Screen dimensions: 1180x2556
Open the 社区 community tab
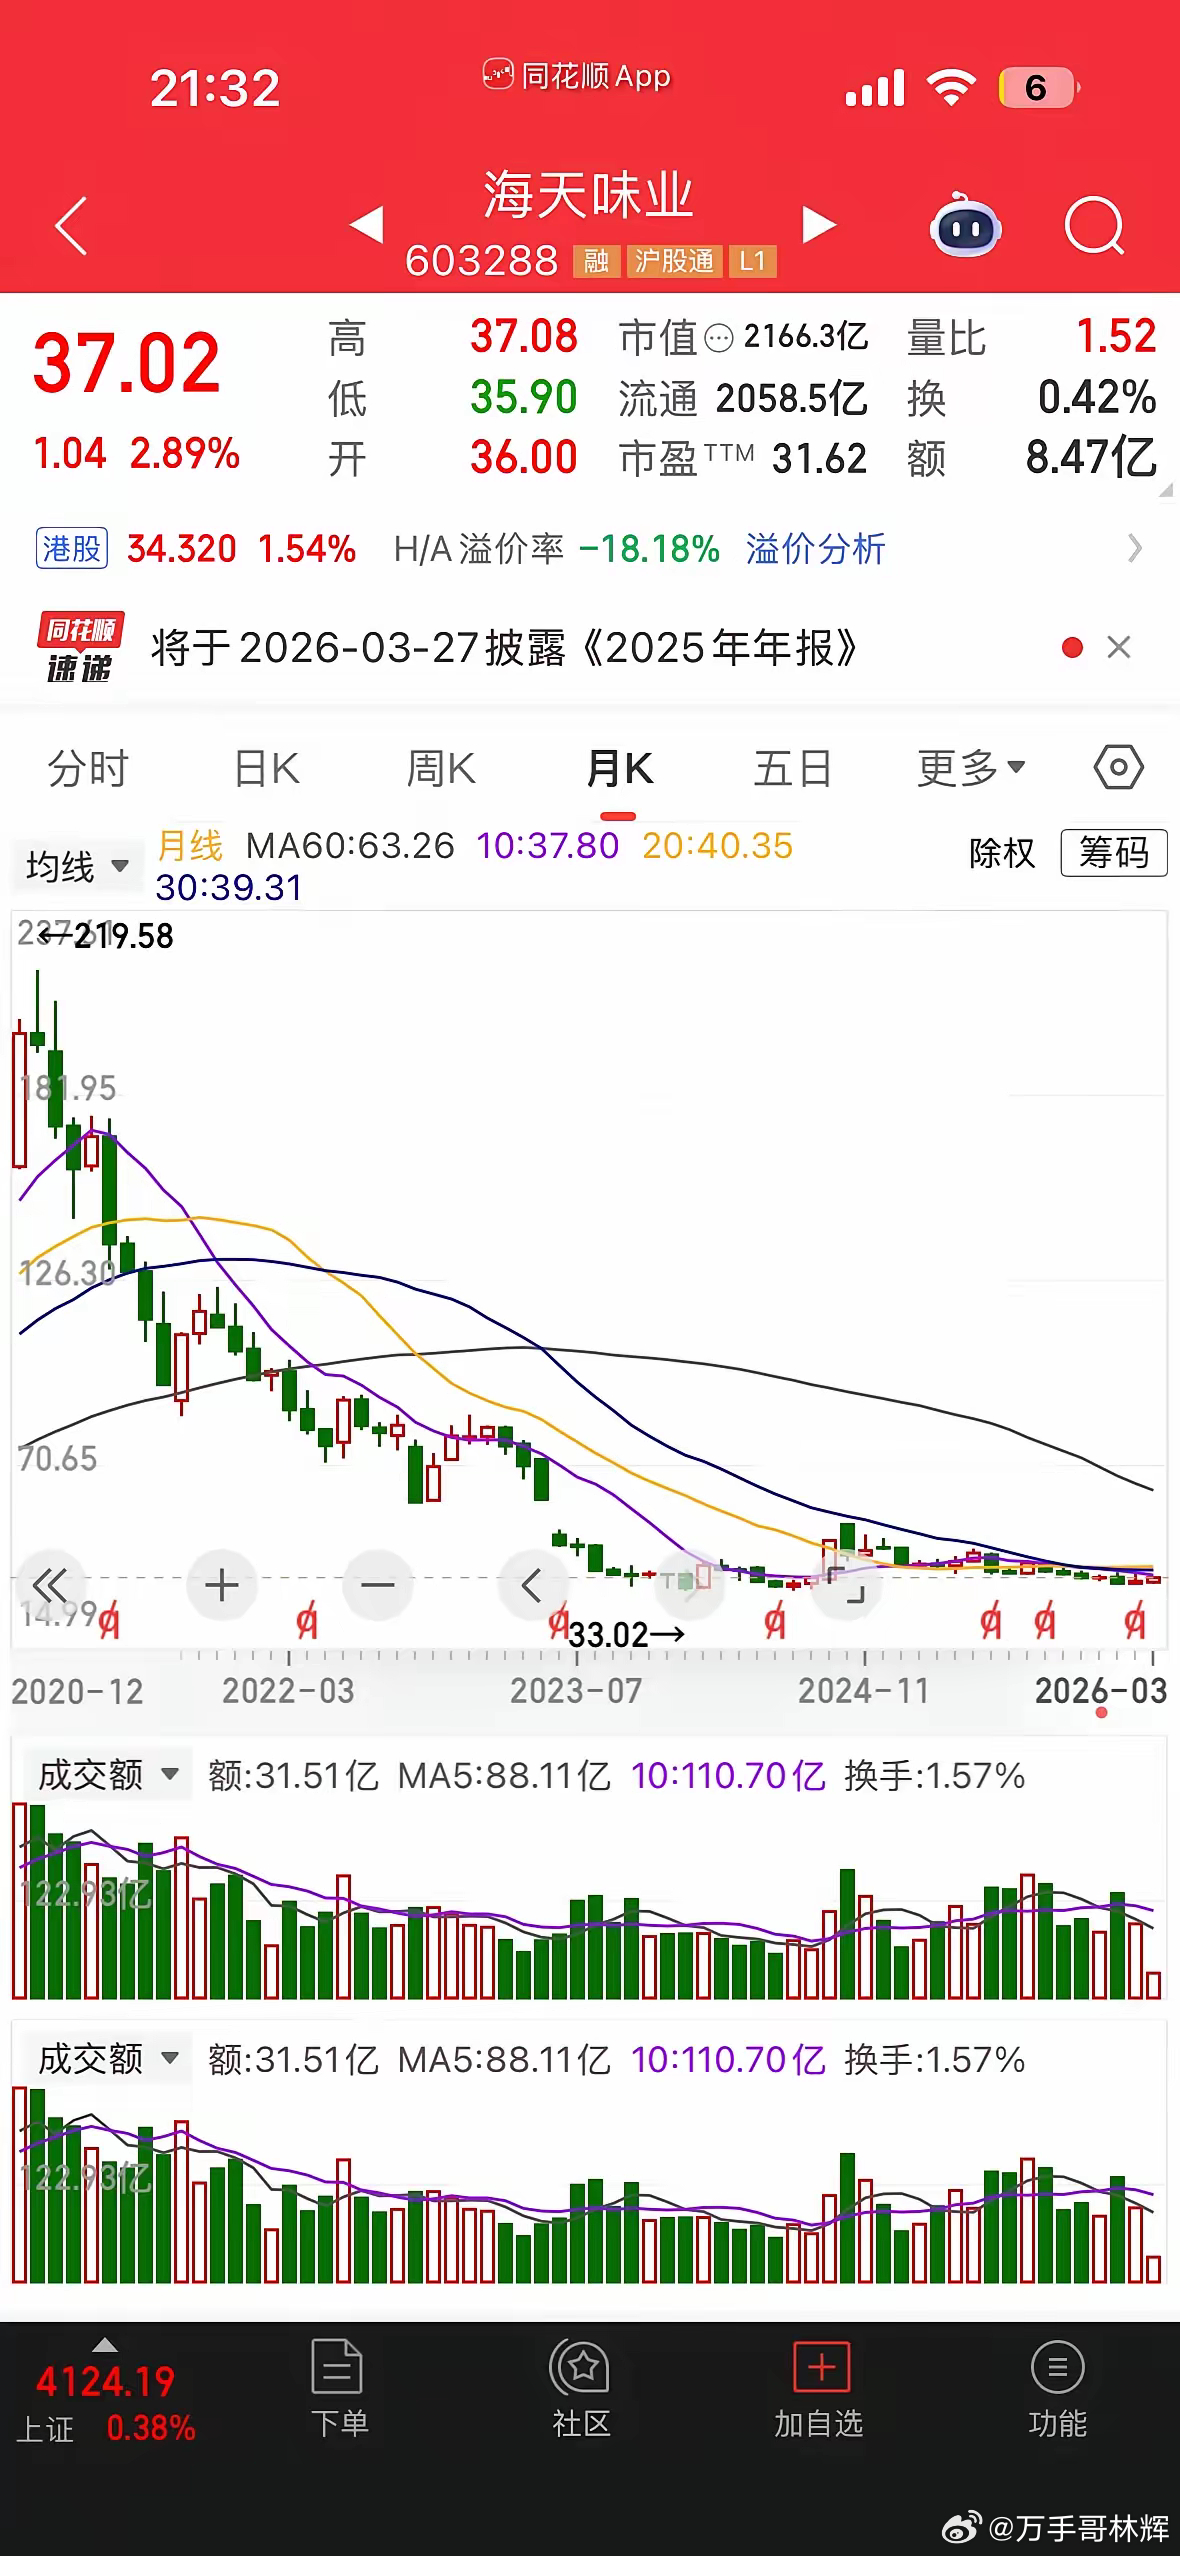coord(581,2389)
